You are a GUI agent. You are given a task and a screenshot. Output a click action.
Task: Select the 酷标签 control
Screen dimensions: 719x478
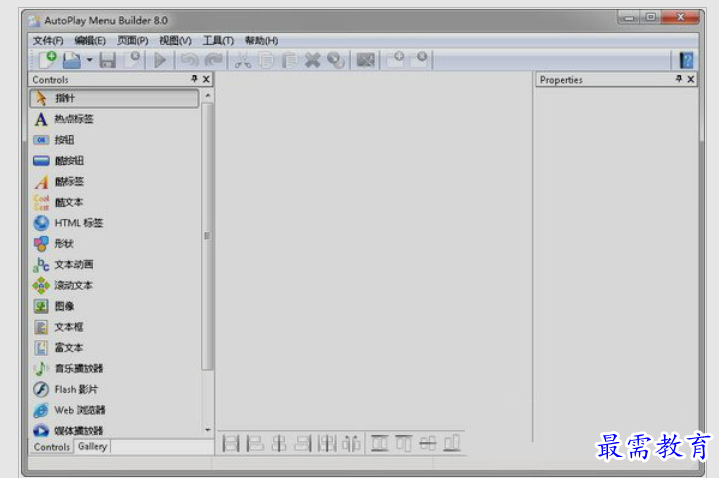click(114, 182)
